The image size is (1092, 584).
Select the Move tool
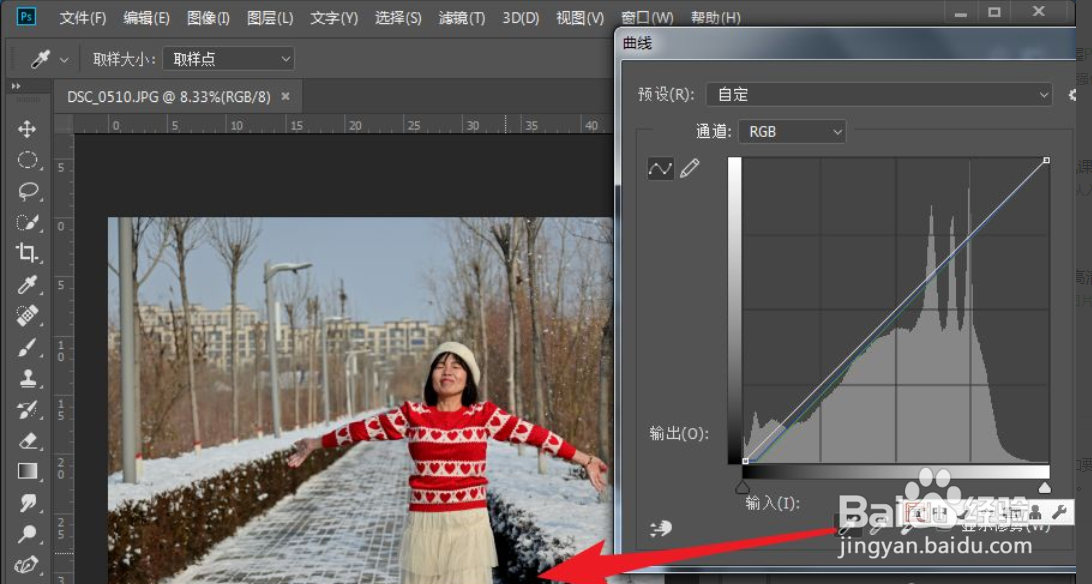[x=27, y=129]
